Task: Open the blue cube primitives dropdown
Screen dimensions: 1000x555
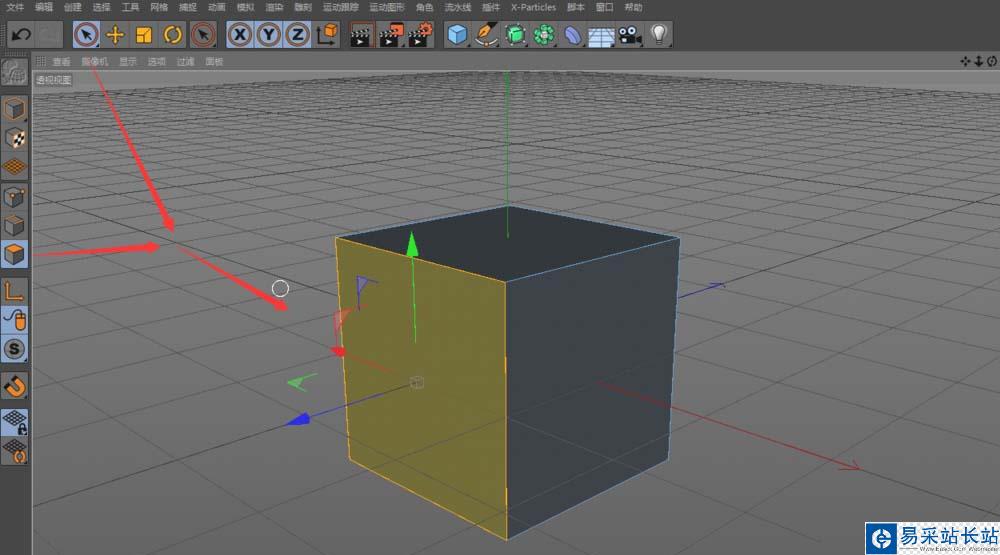Action: click(457, 34)
